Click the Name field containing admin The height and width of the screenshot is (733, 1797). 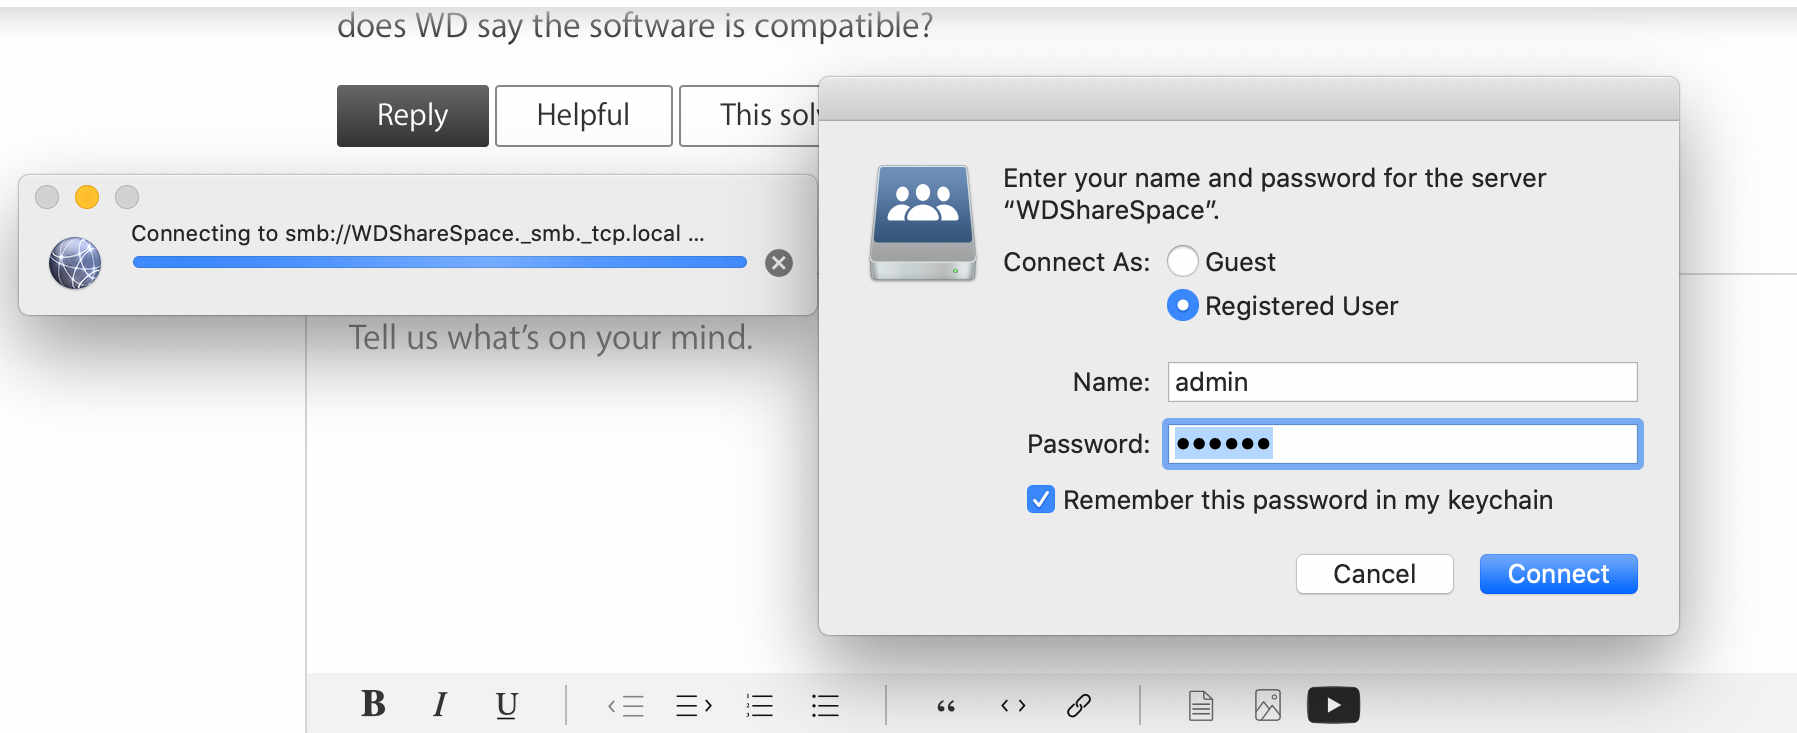1402,382
